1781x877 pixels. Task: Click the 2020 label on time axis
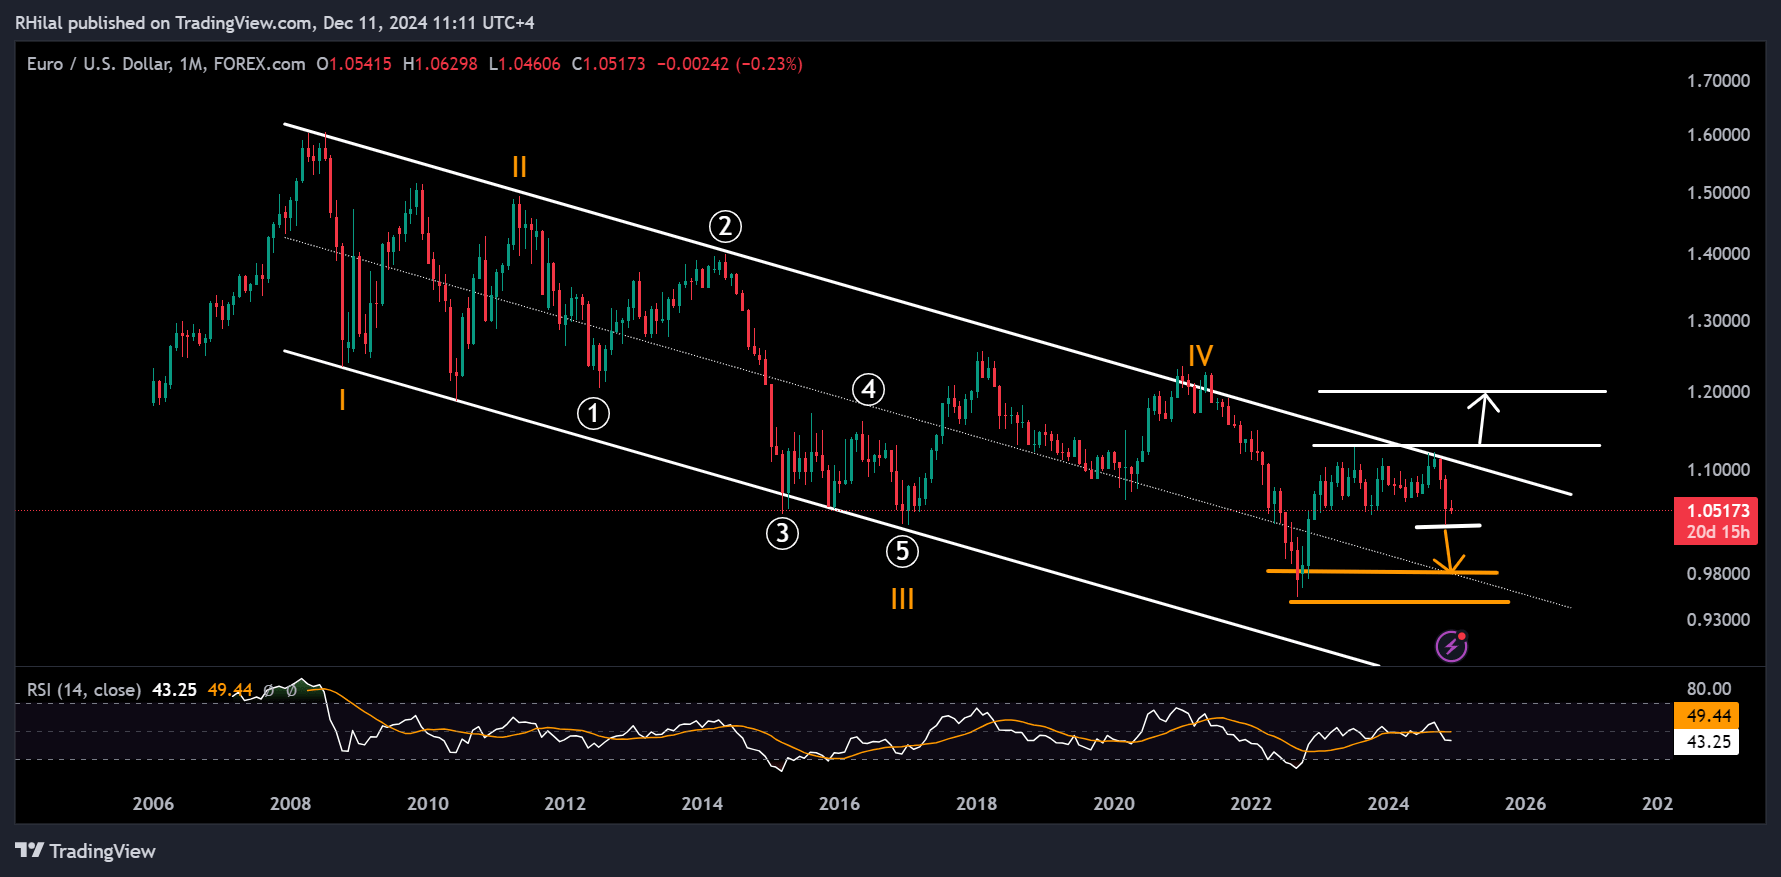[1114, 804]
